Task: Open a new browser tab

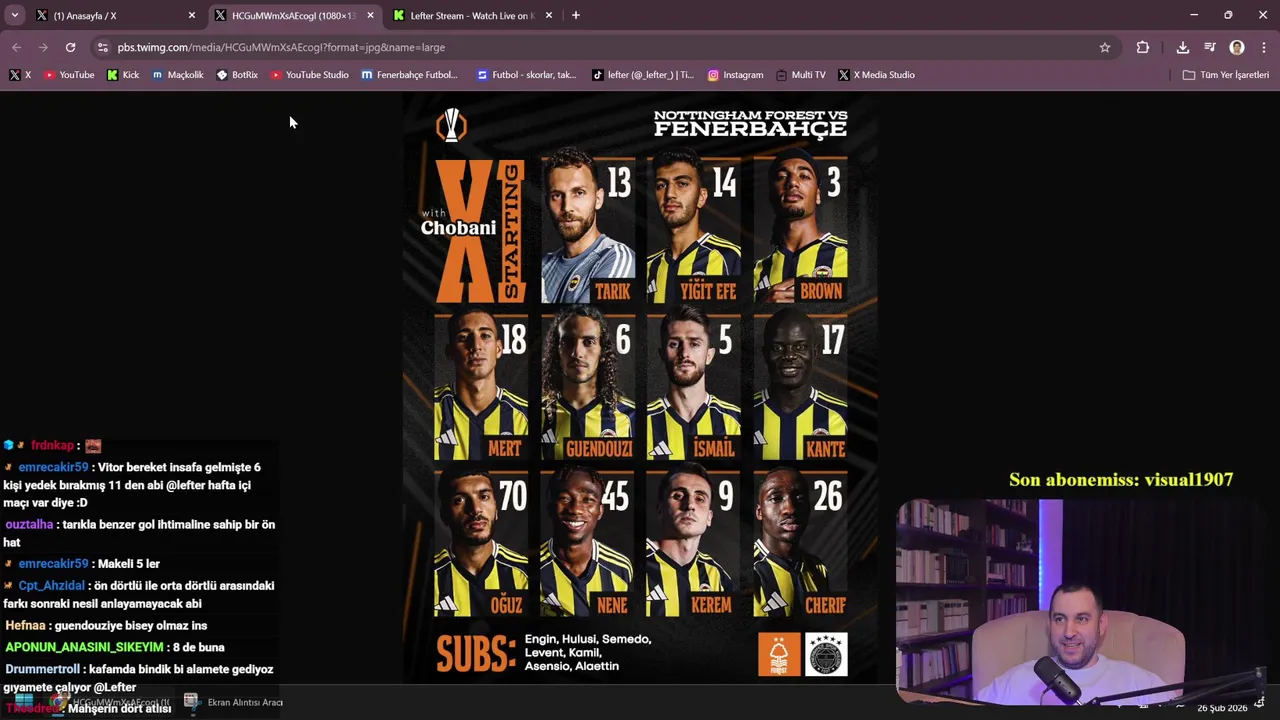Action: (575, 15)
